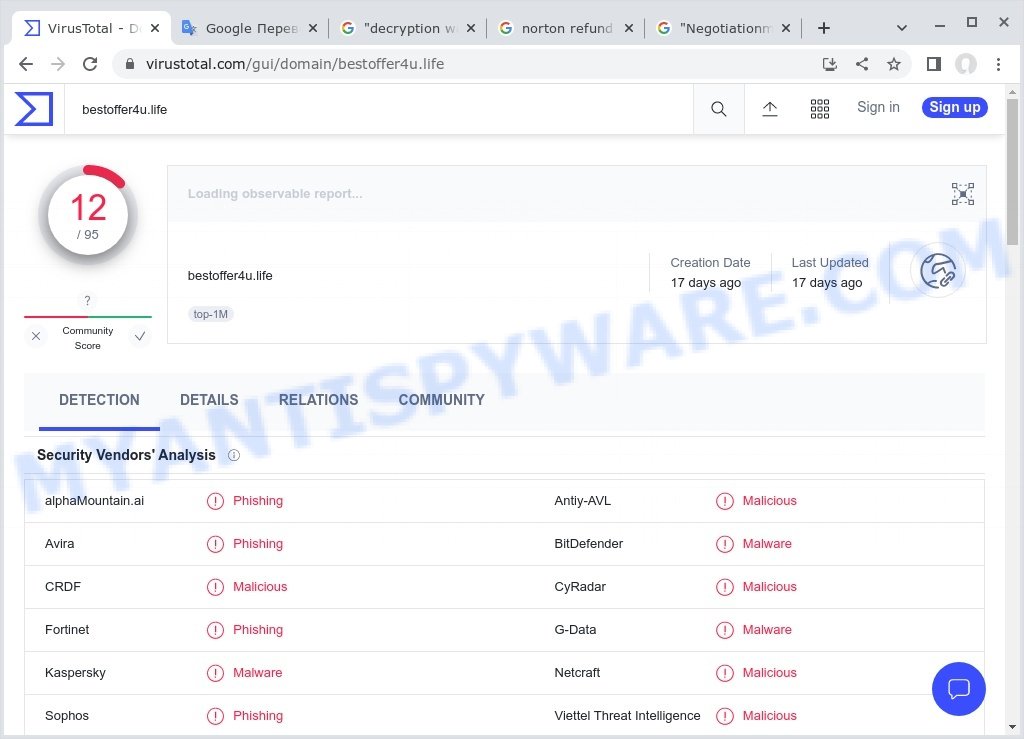The image size is (1024, 739).
Task: Click the alert icon in the Netcraft row
Action: 724,673
